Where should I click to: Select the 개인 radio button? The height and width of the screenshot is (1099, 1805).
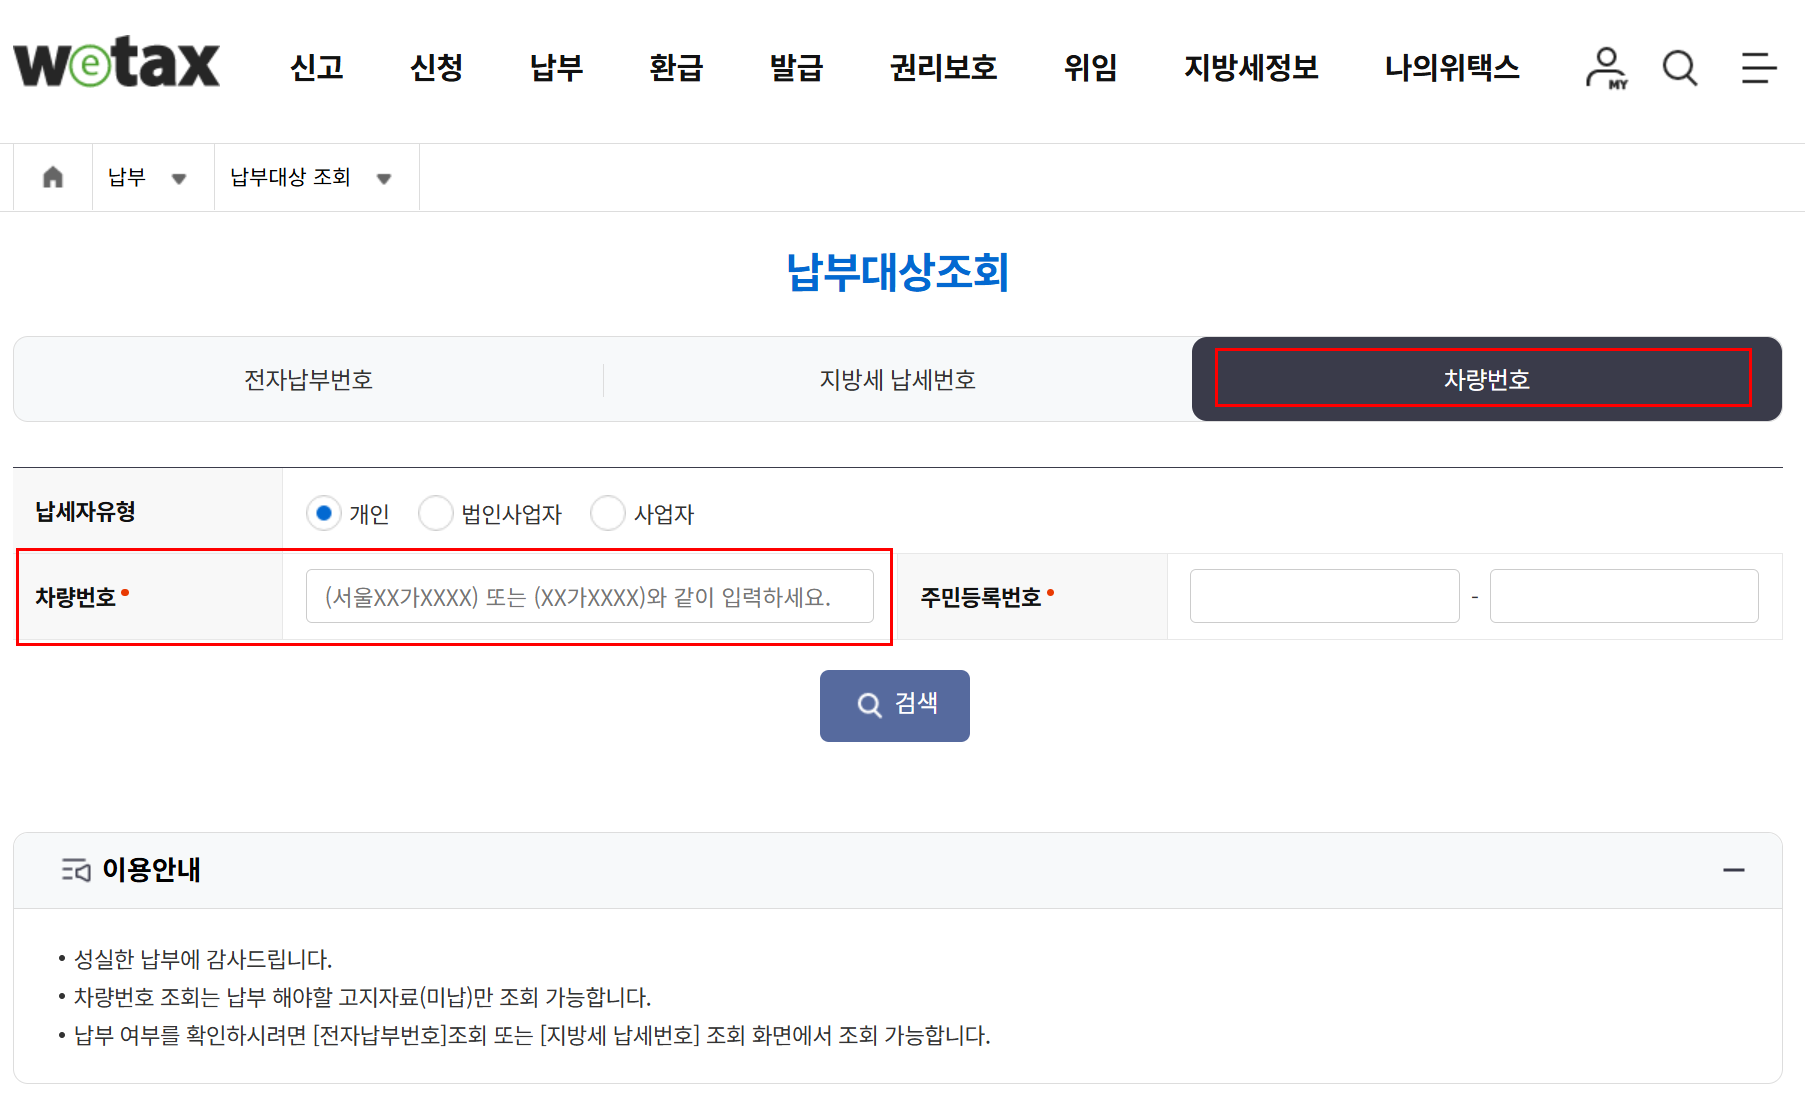pyautogui.click(x=324, y=513)
